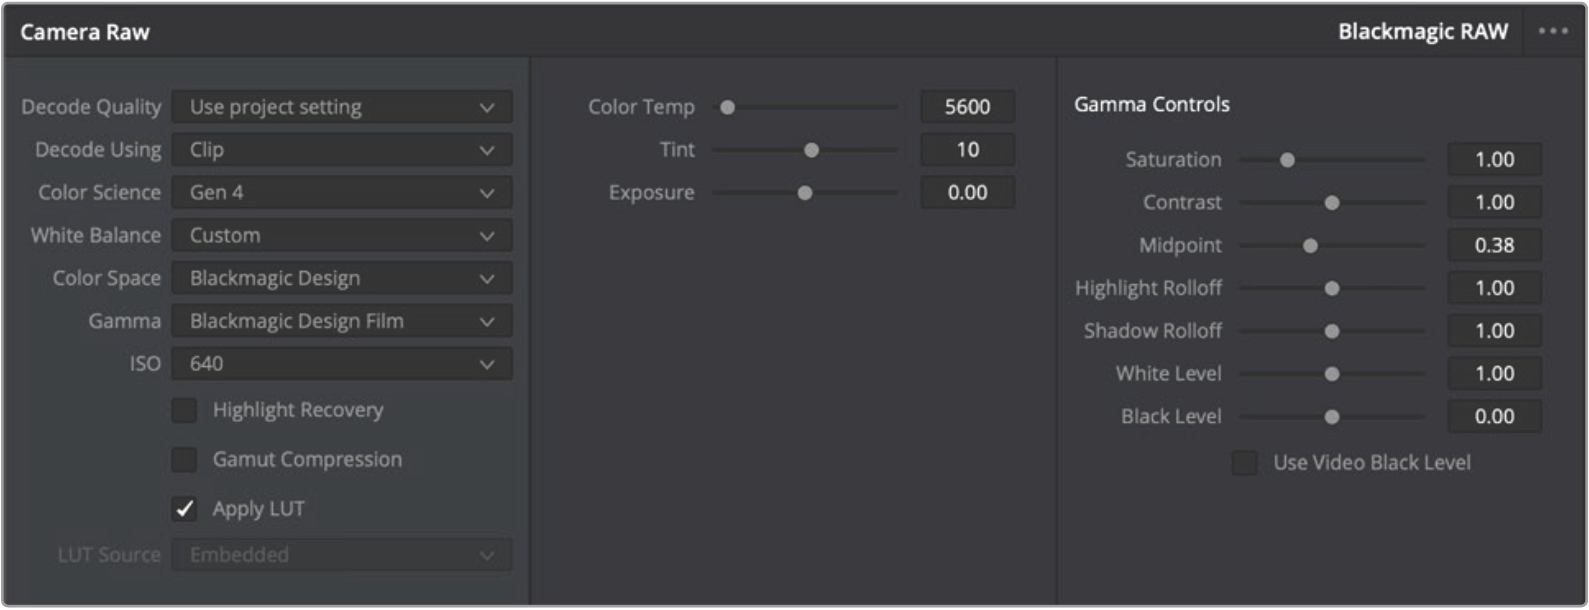This screenshot has height=610, width=1589.
Task: Open the Color Science dropdown
Action: click(x=341, y=193)
